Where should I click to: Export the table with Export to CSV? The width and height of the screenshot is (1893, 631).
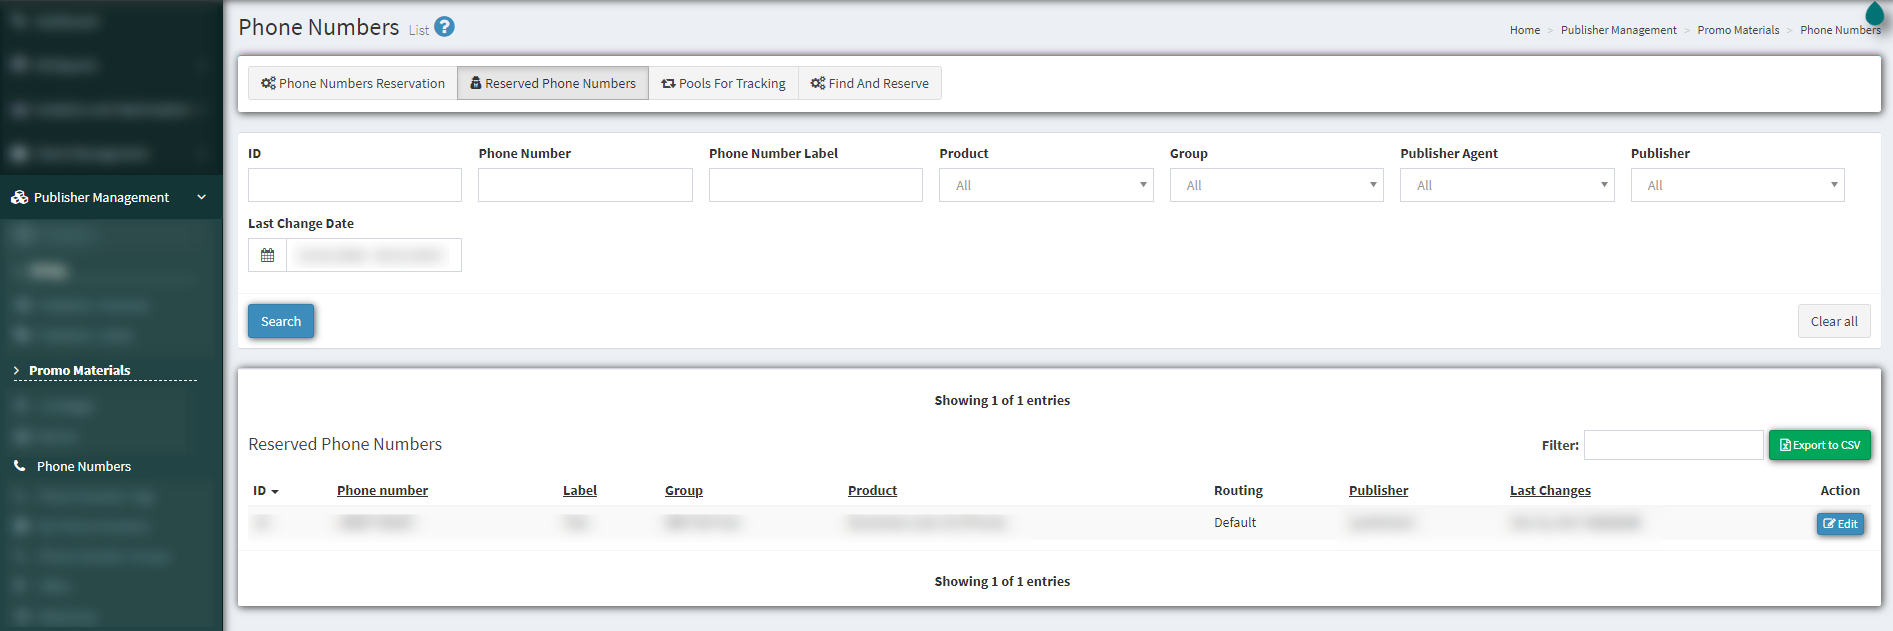tap(1819, 445)
